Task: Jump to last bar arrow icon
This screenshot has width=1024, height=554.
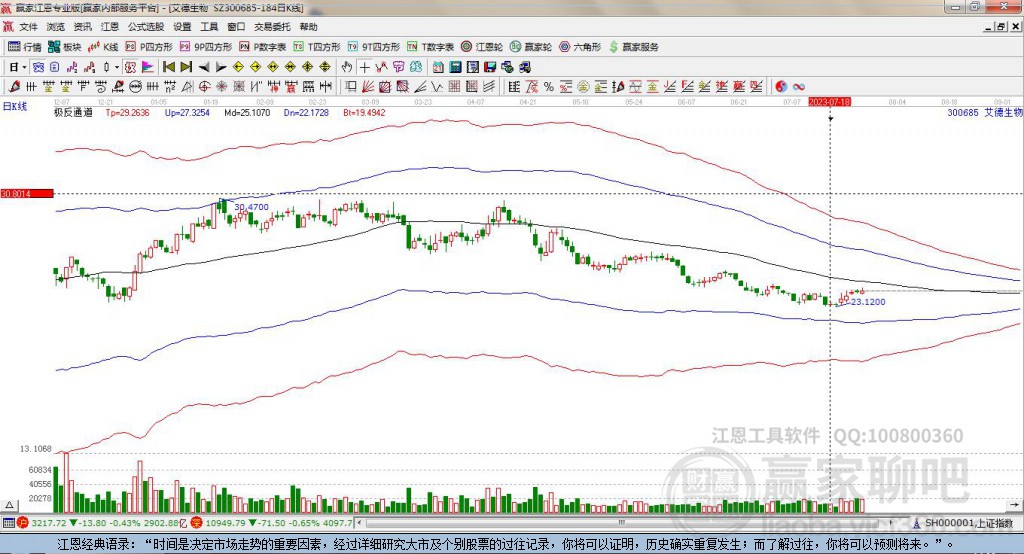Action: pos(186,67)
